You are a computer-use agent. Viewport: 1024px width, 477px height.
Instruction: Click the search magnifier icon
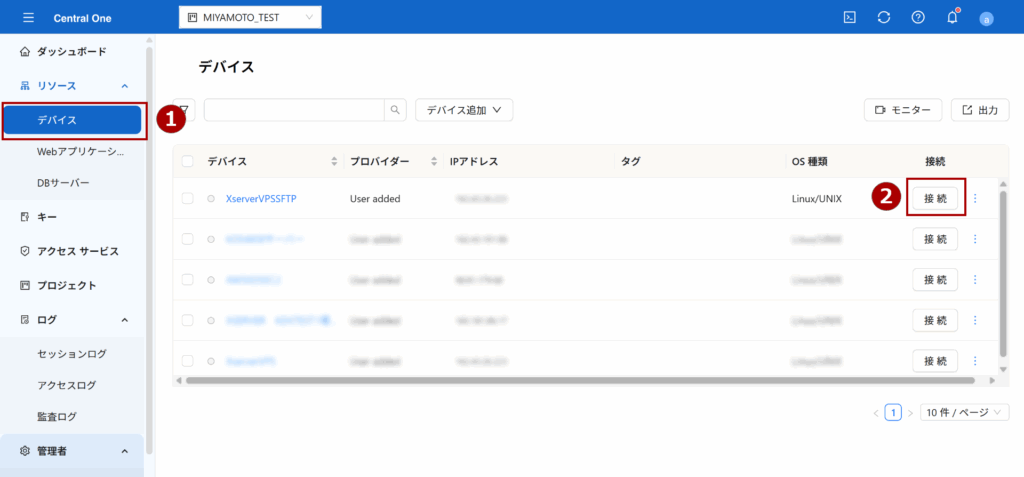[397, 110]
